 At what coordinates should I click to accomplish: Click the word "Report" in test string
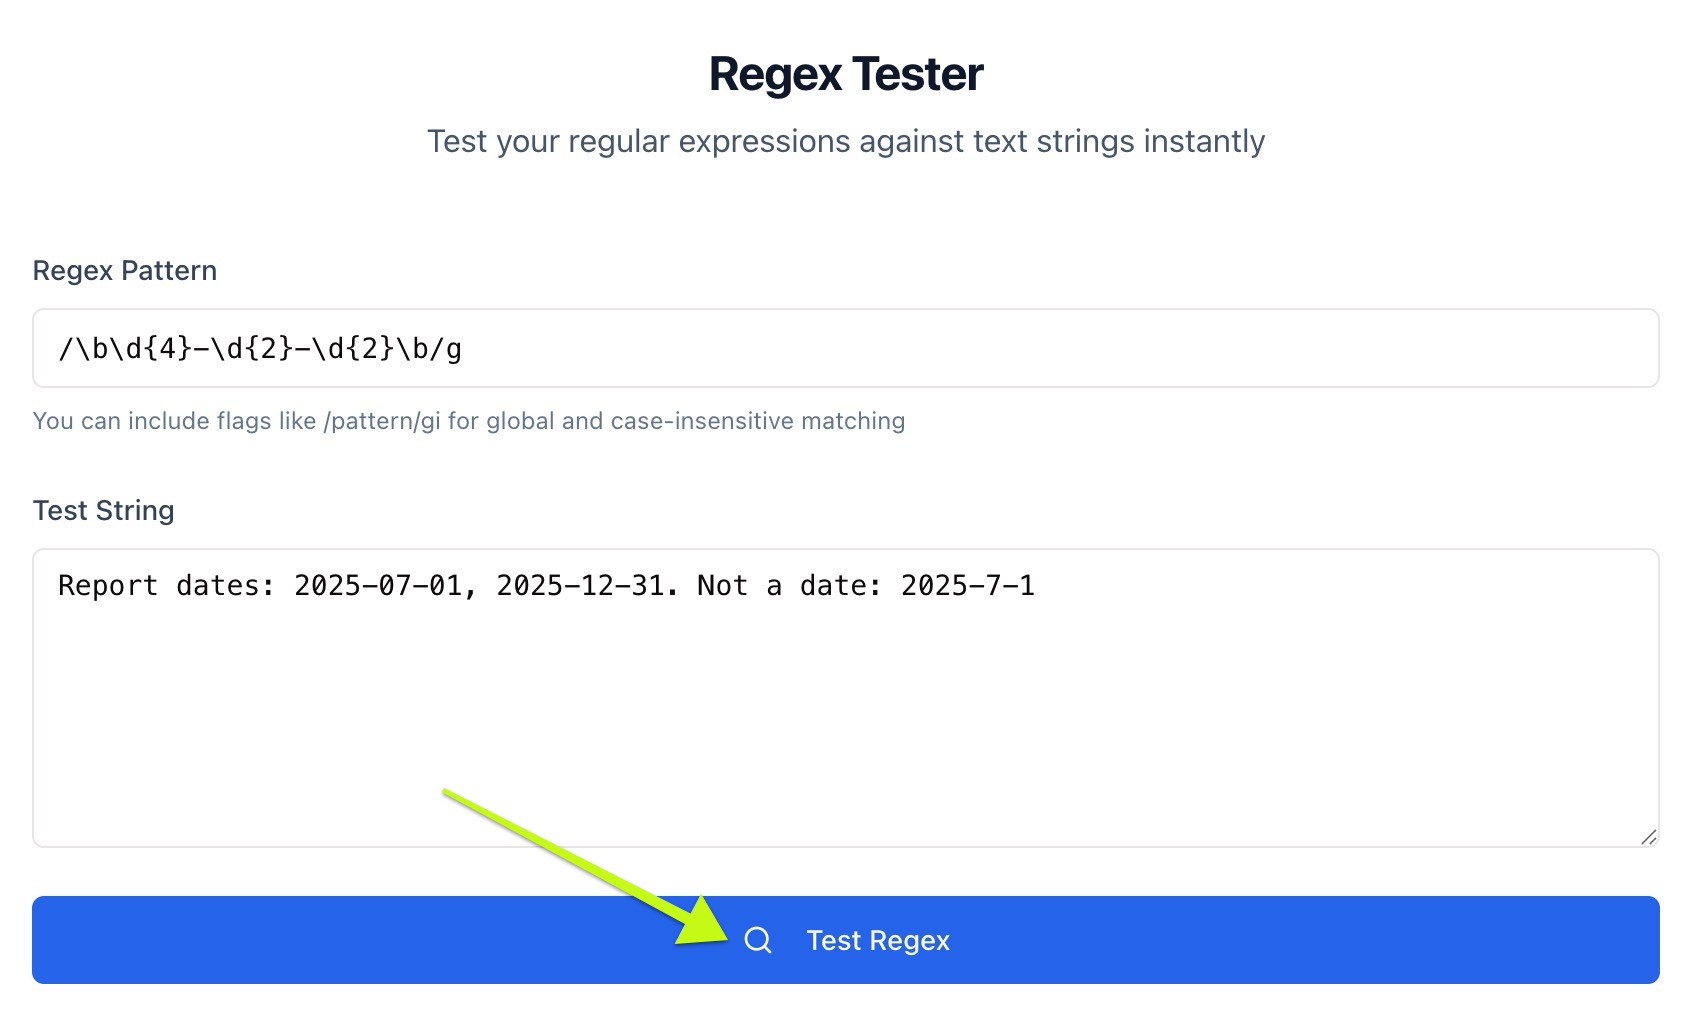pos(108,586)
